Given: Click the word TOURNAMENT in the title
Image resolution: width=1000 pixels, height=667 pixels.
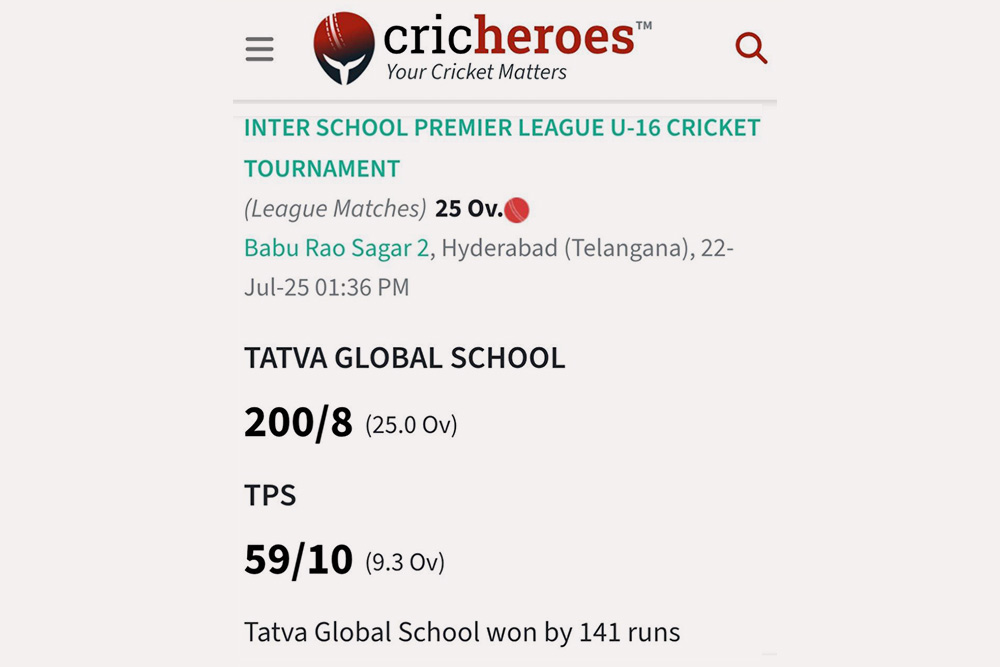Looking at the screenshot, I should tap(322, 168).
